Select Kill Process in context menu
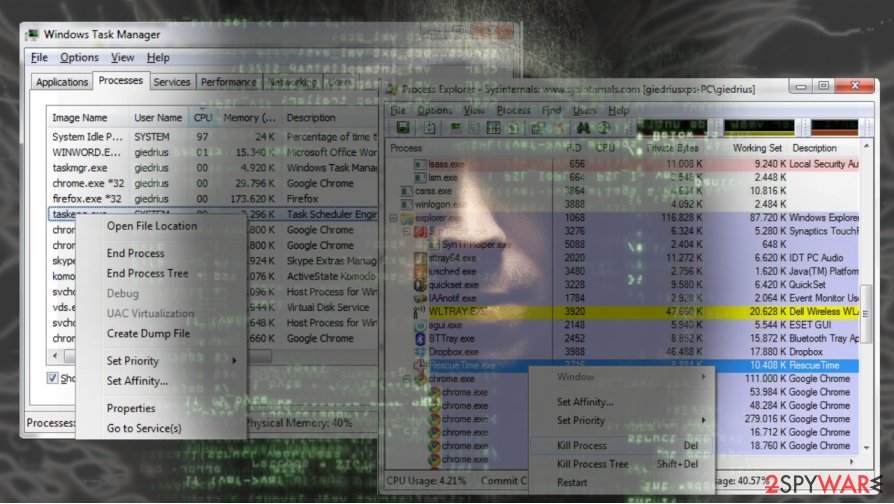 click(621, 445)
